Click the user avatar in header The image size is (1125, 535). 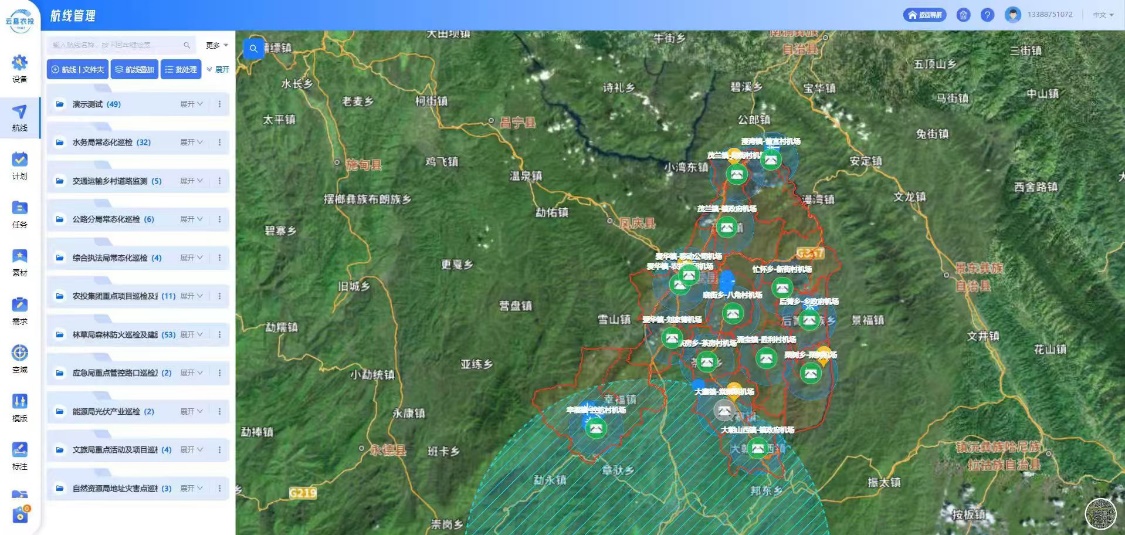[x=1013, y=15]
